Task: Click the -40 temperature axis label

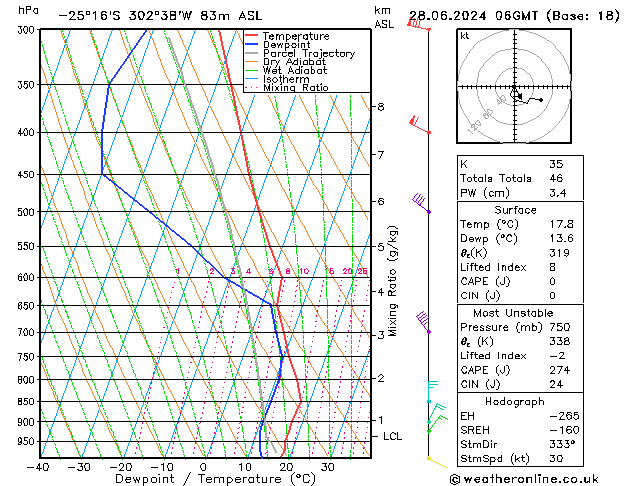Action: 38,467
